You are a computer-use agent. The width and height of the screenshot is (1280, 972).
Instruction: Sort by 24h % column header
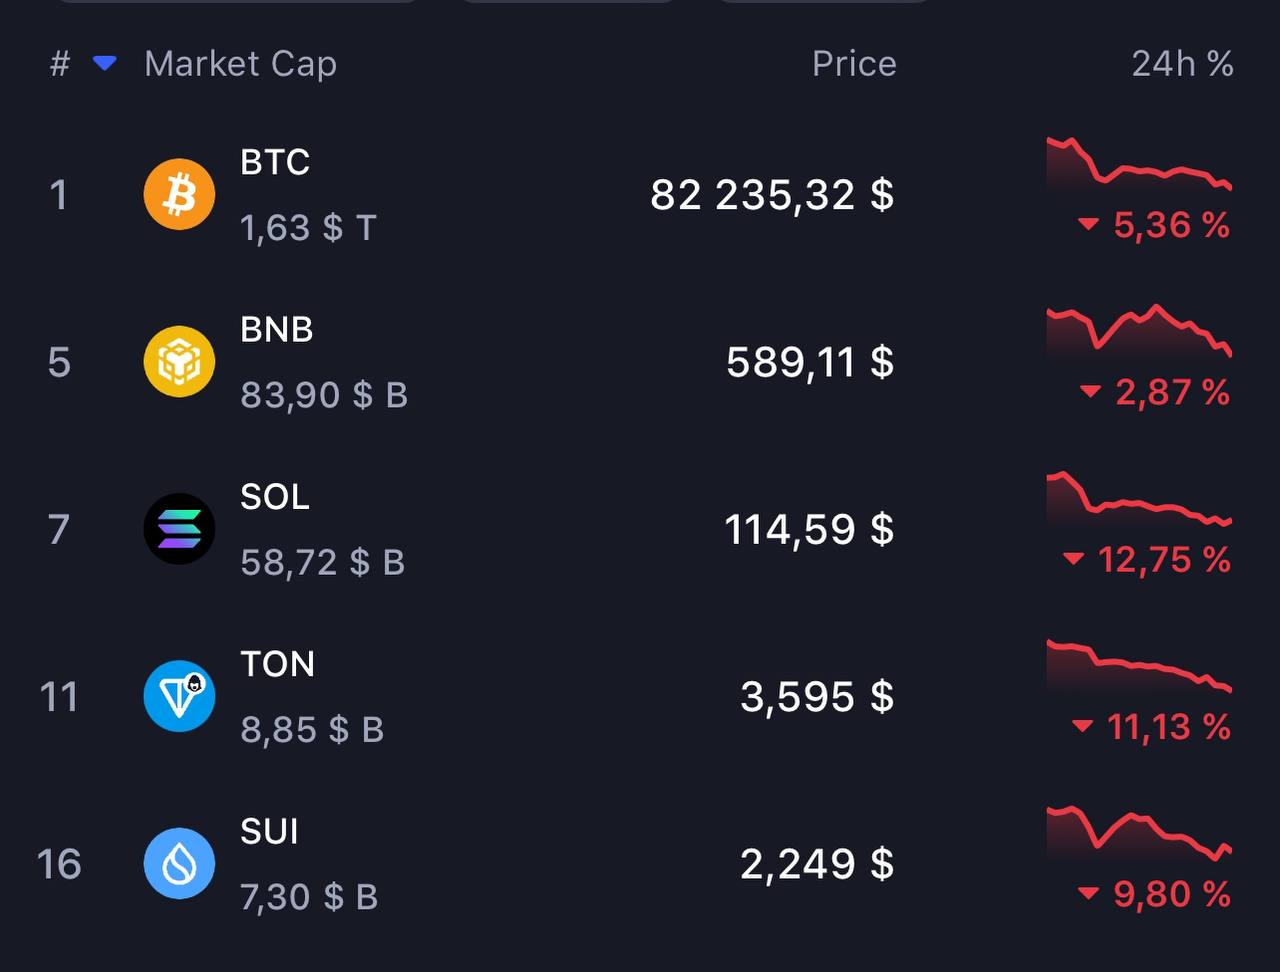pos(1182,64)
